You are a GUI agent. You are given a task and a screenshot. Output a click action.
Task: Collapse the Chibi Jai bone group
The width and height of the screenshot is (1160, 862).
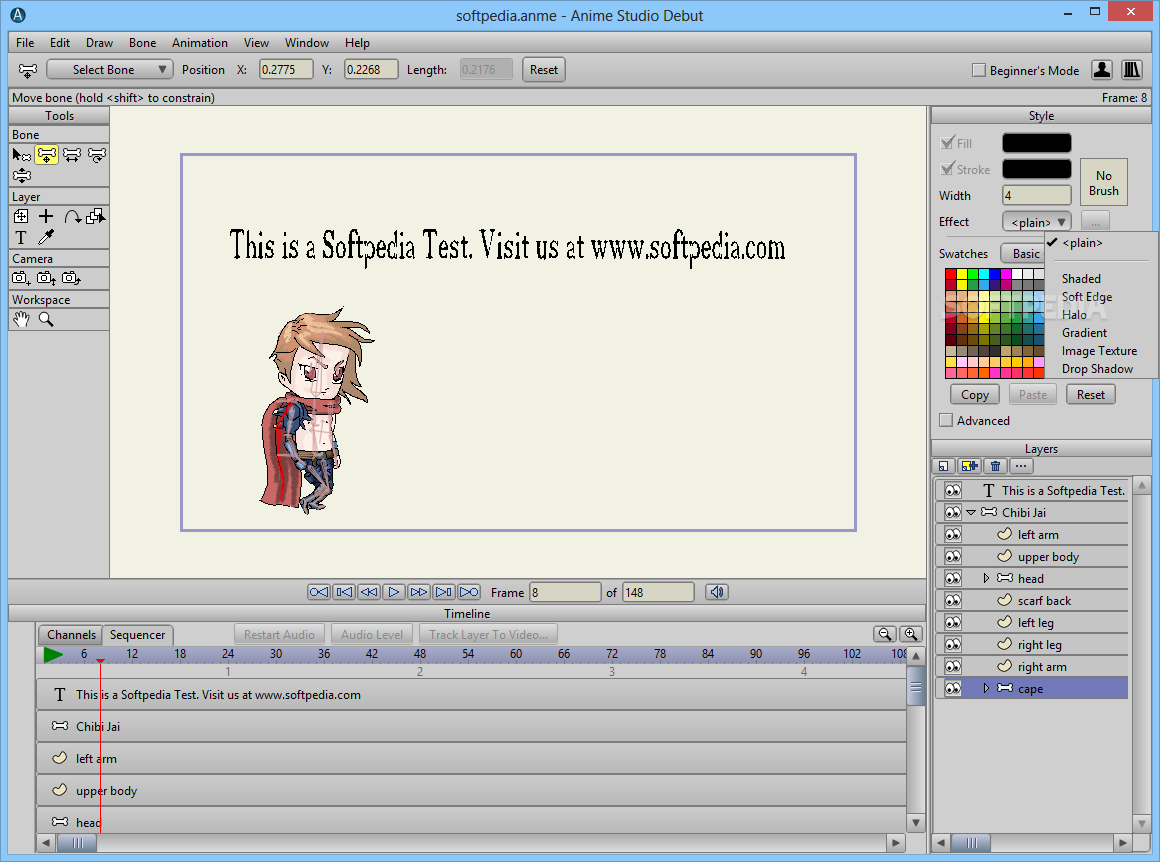coord(971,512)
